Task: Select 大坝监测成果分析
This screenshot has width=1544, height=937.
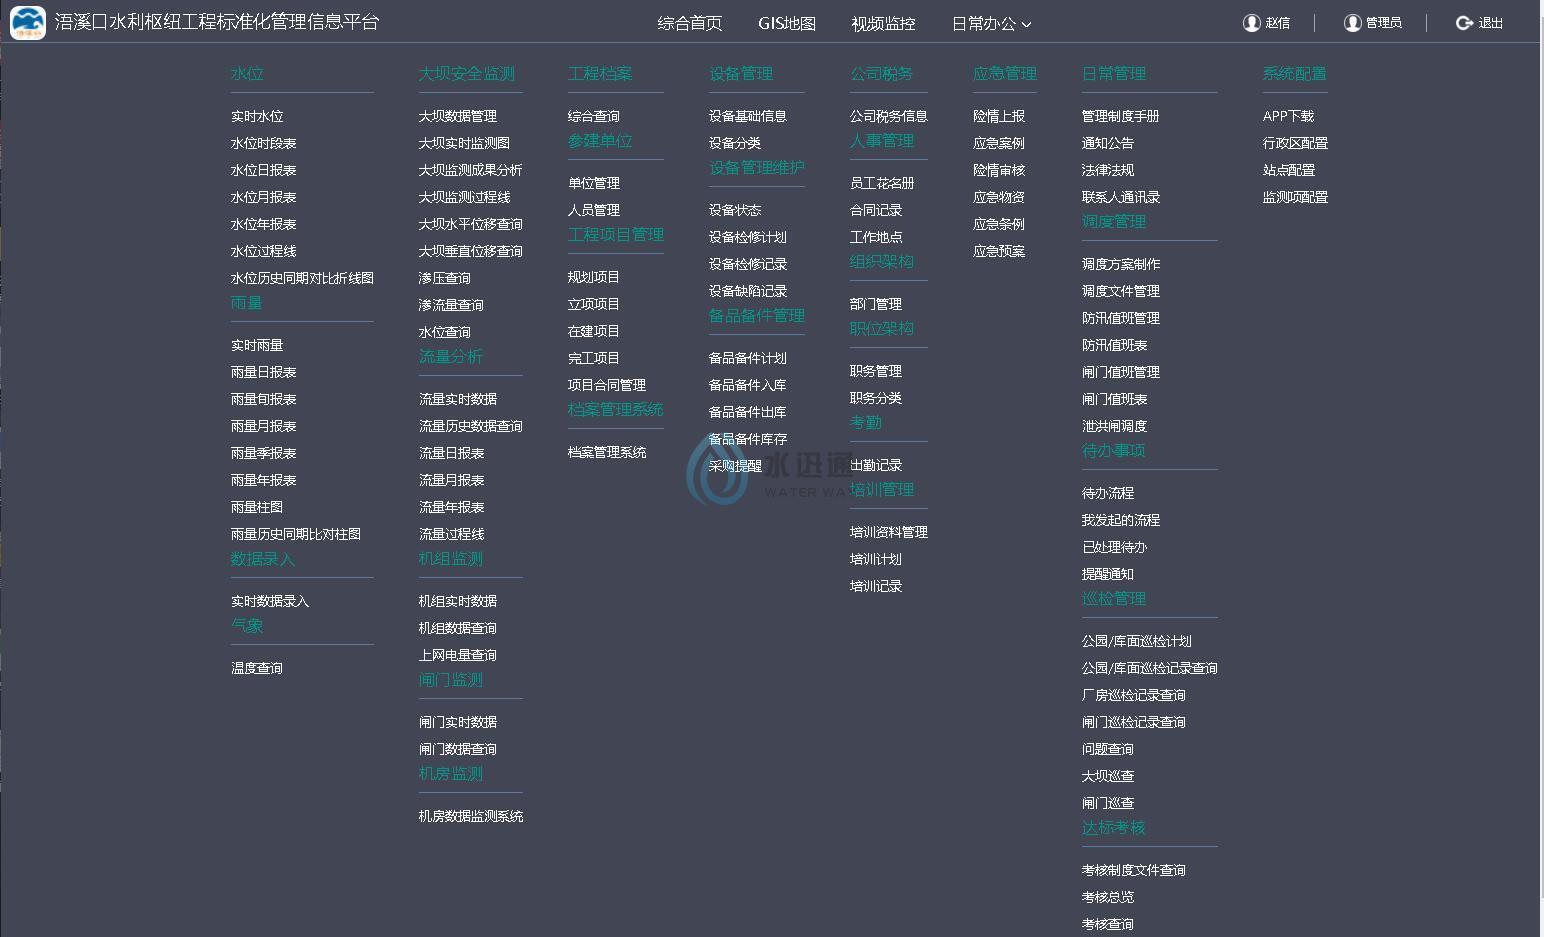Action: pyautogui.click(x=471, y=170)
